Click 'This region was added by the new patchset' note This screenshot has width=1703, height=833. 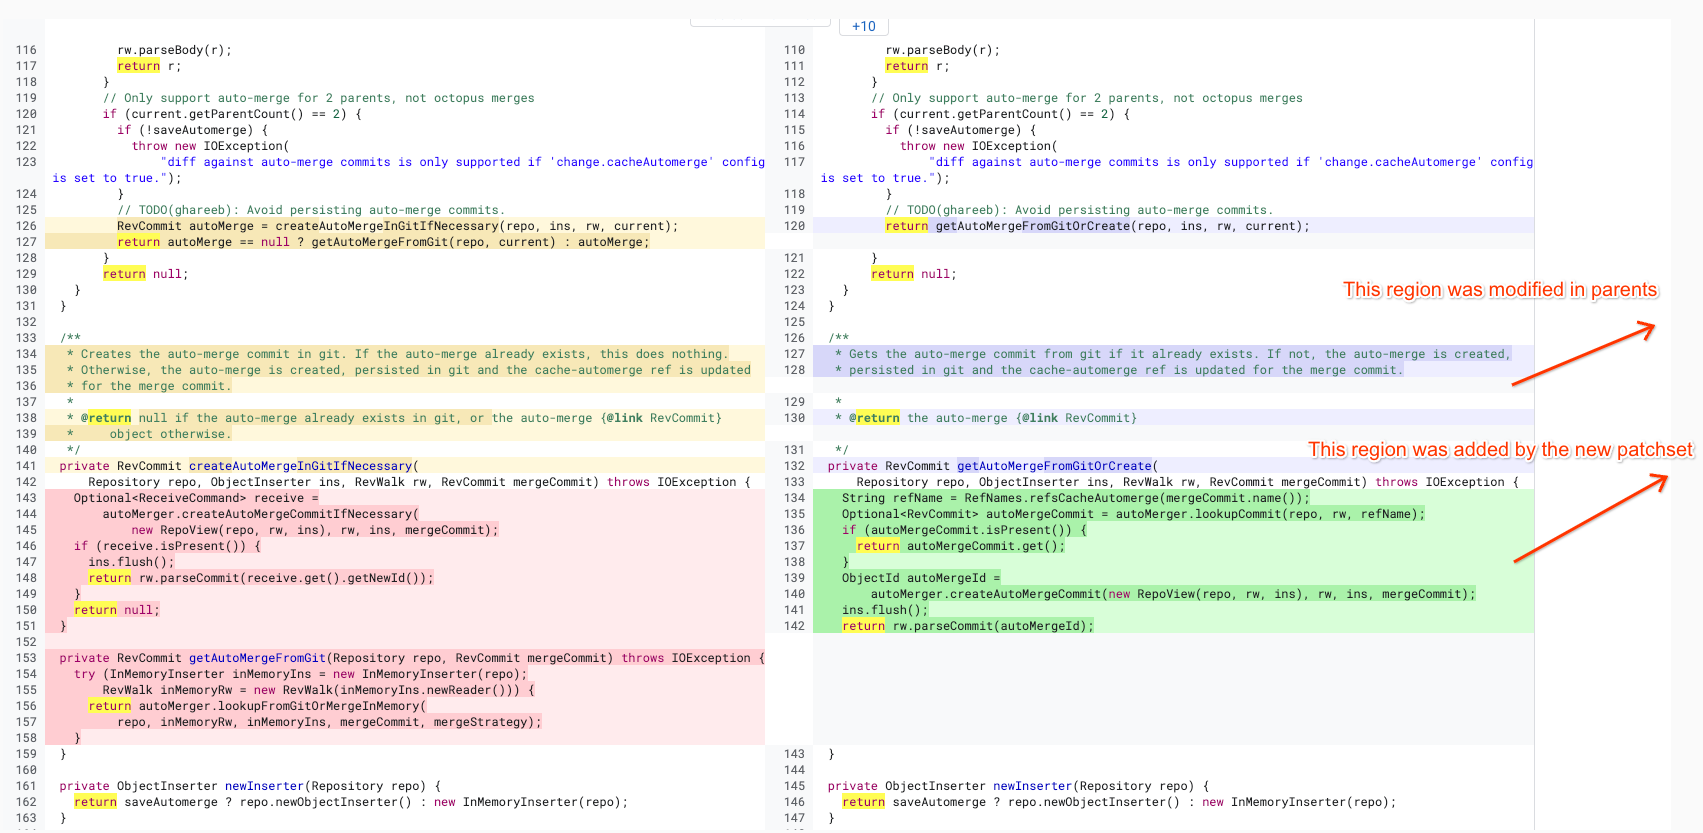(1499, 450)
